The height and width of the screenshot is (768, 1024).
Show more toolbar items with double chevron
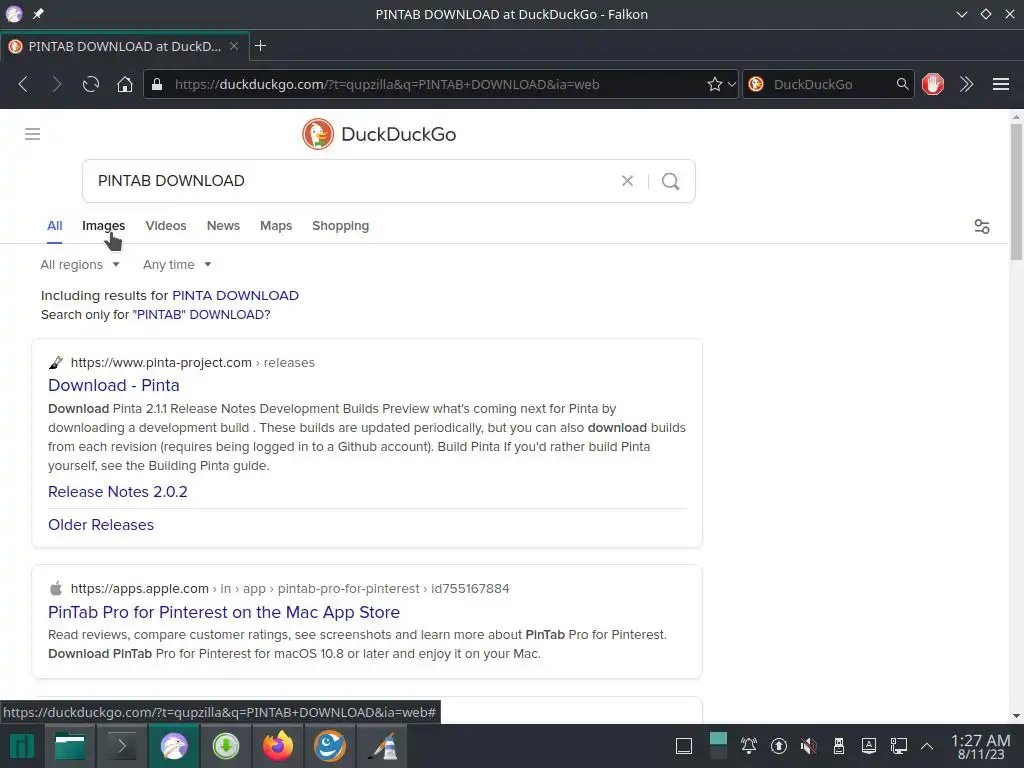pyautogui.click(x=967, y=84)
